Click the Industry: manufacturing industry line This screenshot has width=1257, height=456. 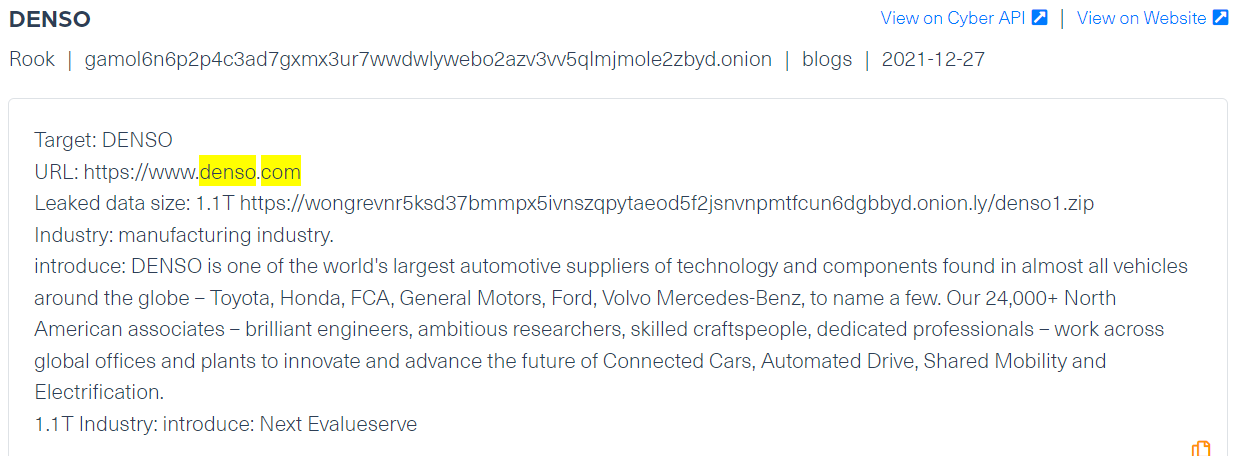tap(183, 236)
